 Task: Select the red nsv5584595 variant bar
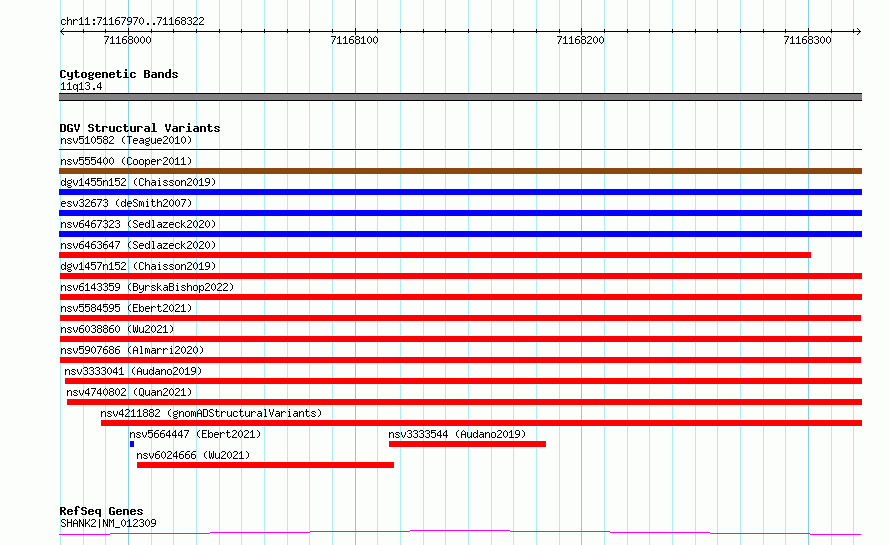point(460,318)
